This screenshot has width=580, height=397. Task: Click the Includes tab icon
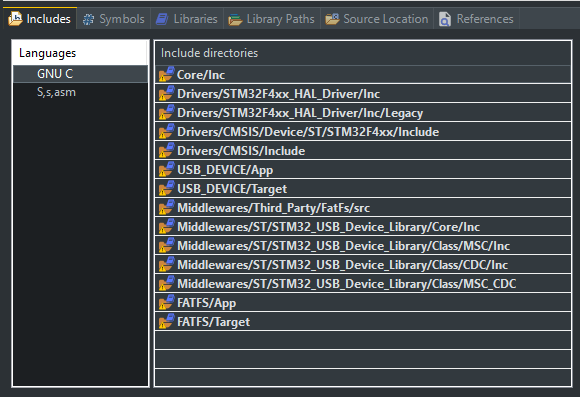pyautogui.click(x=15, y=19)
